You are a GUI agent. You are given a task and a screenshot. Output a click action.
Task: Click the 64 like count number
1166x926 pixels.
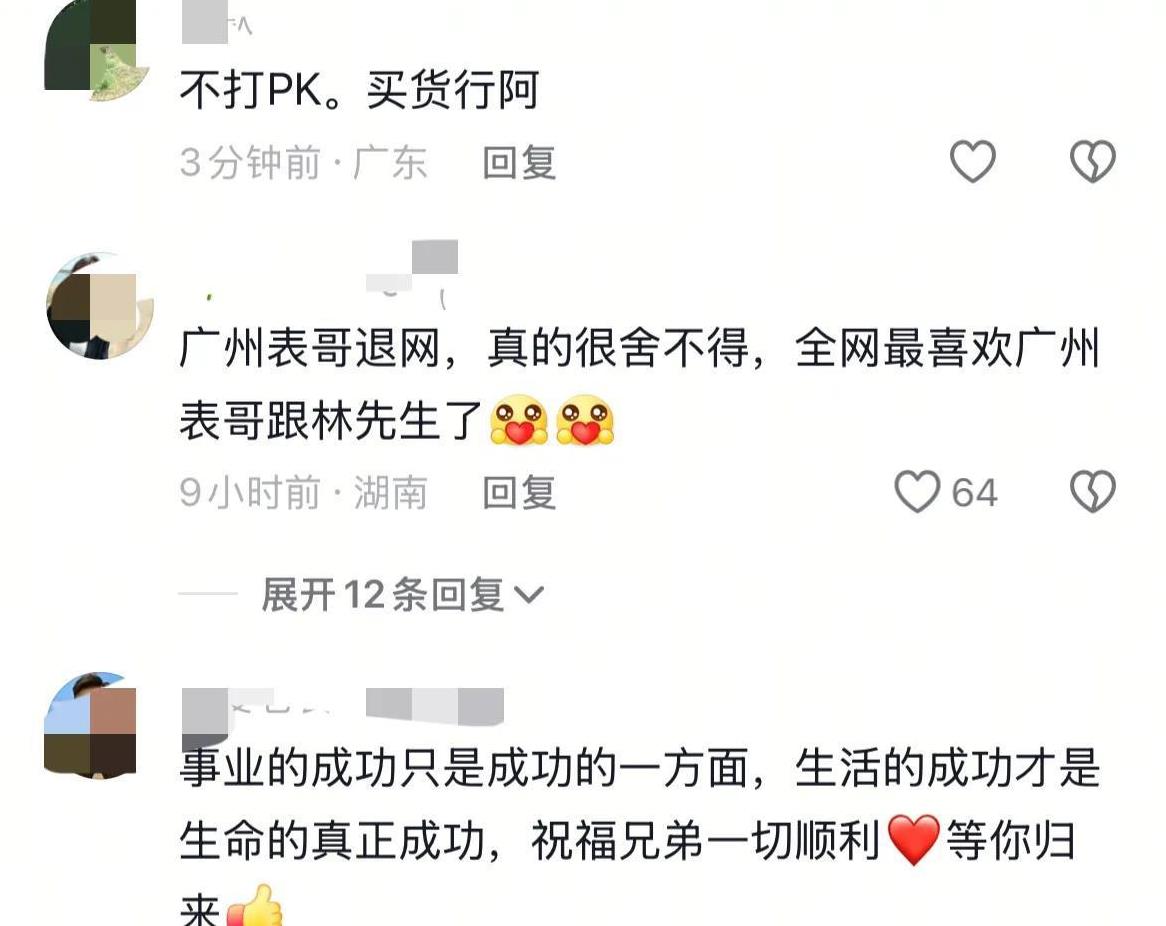(974, 493)
